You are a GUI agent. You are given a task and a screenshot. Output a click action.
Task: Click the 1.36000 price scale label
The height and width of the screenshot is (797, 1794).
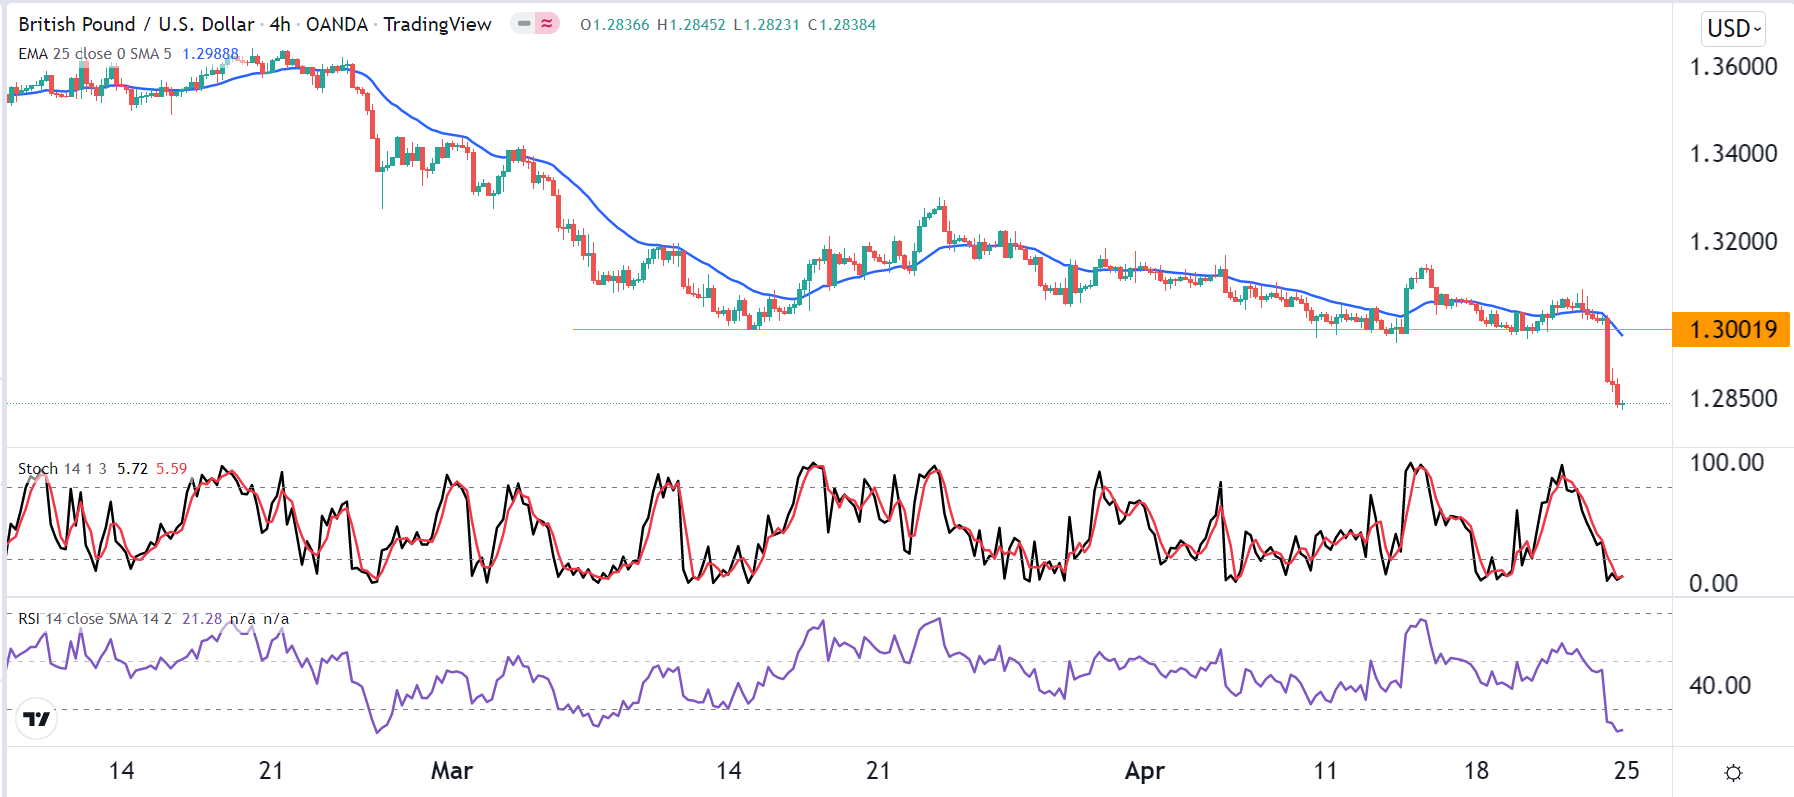click(x=1733, y=67)
